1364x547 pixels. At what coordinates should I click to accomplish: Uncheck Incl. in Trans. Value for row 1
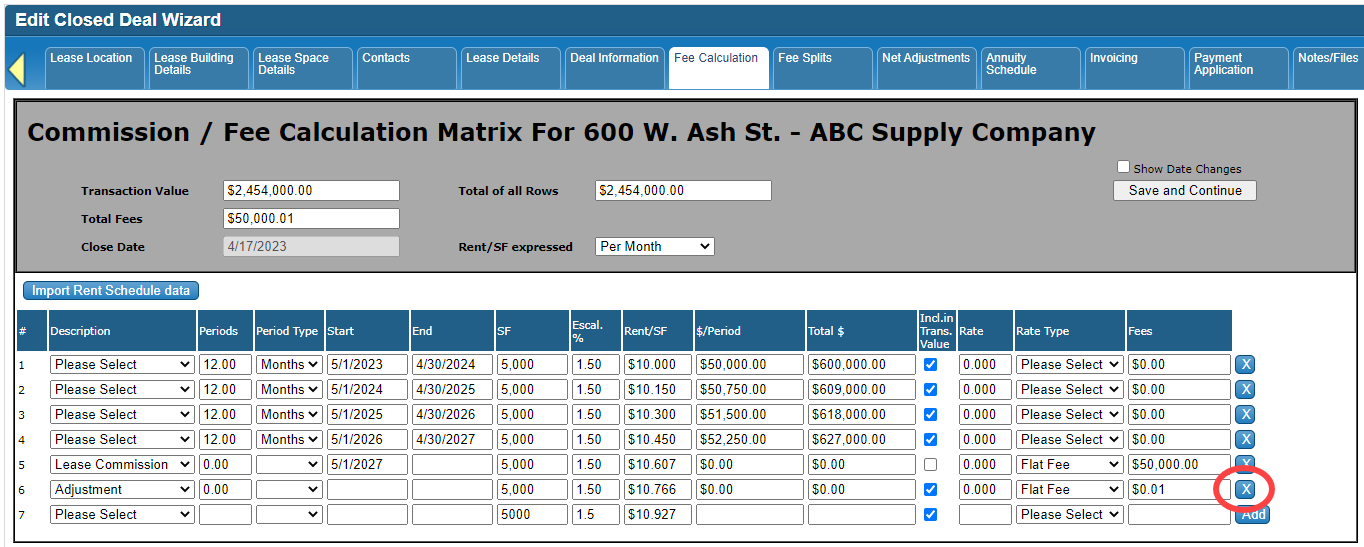pos(931,364)
